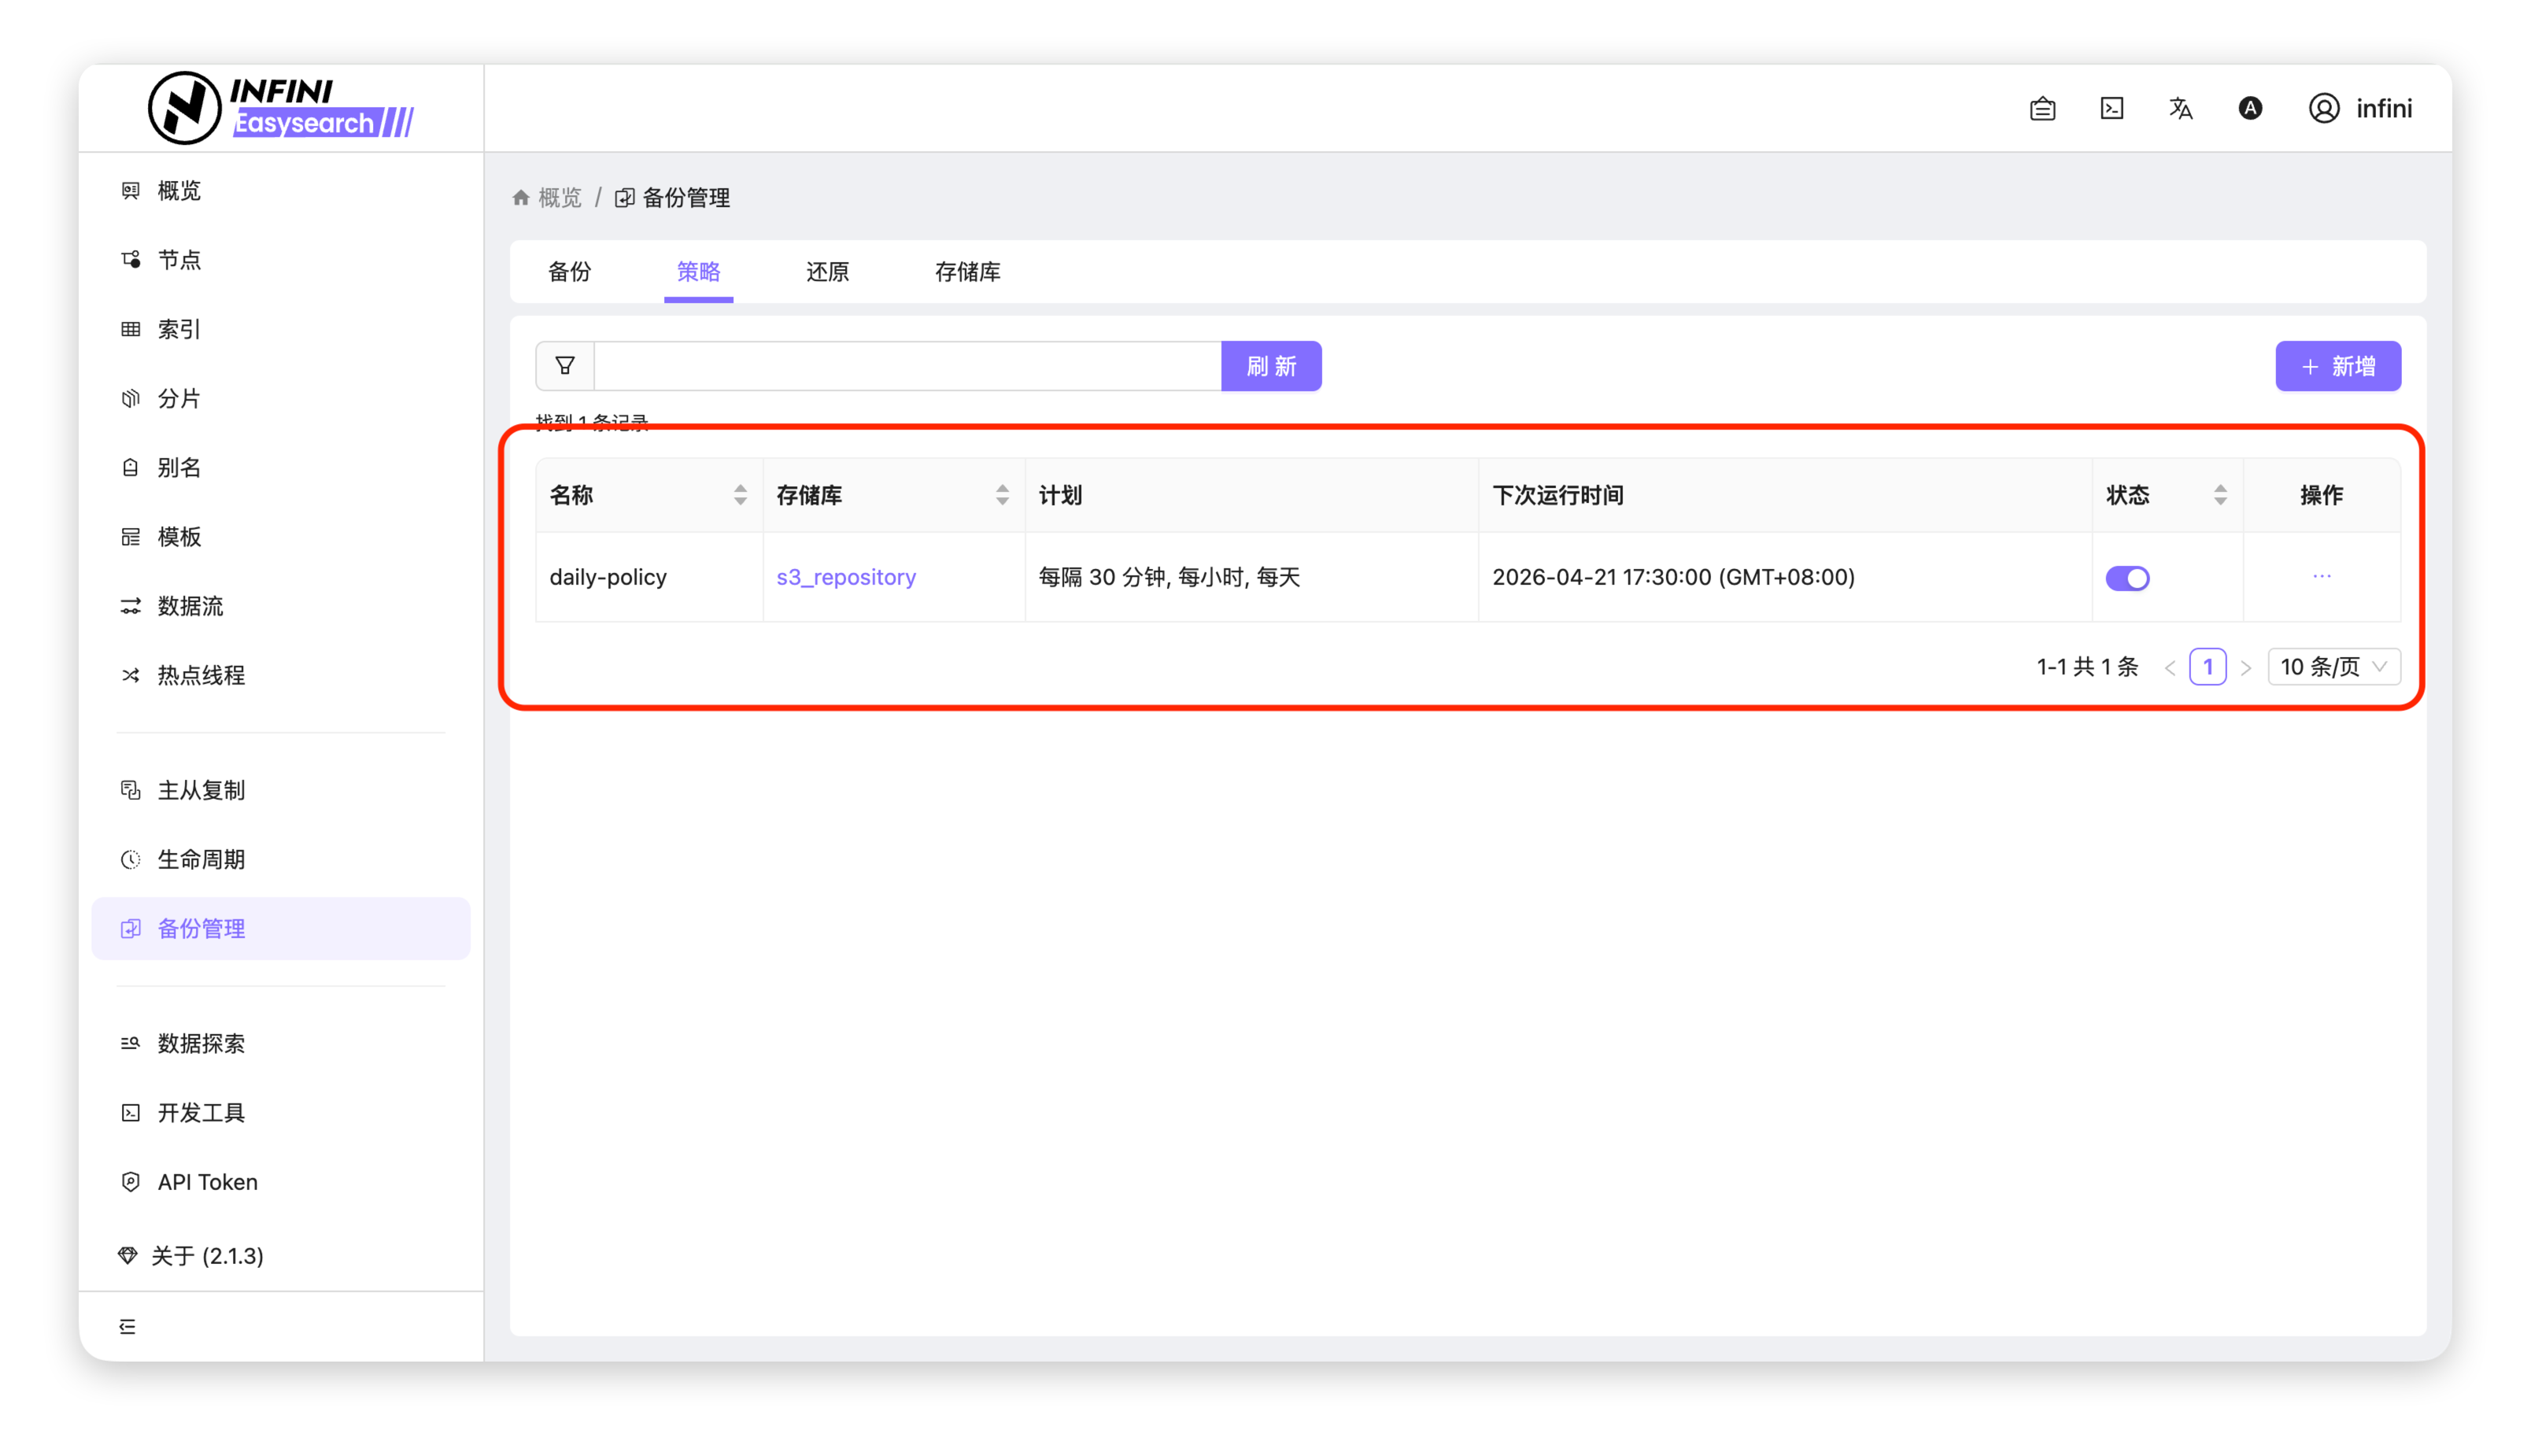Click the home icon in breadcrumb

pyautogui.click(x=520, y=198)
